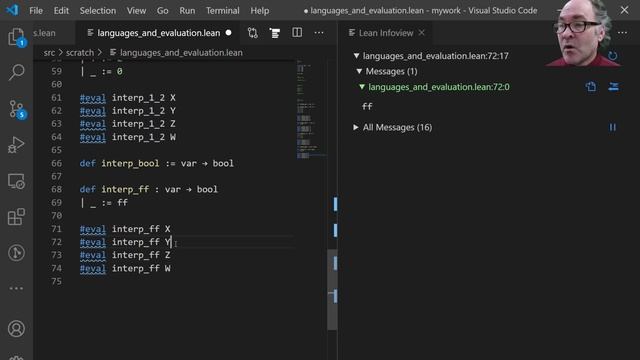Expand the All Messages (16) section

(356, 127)
